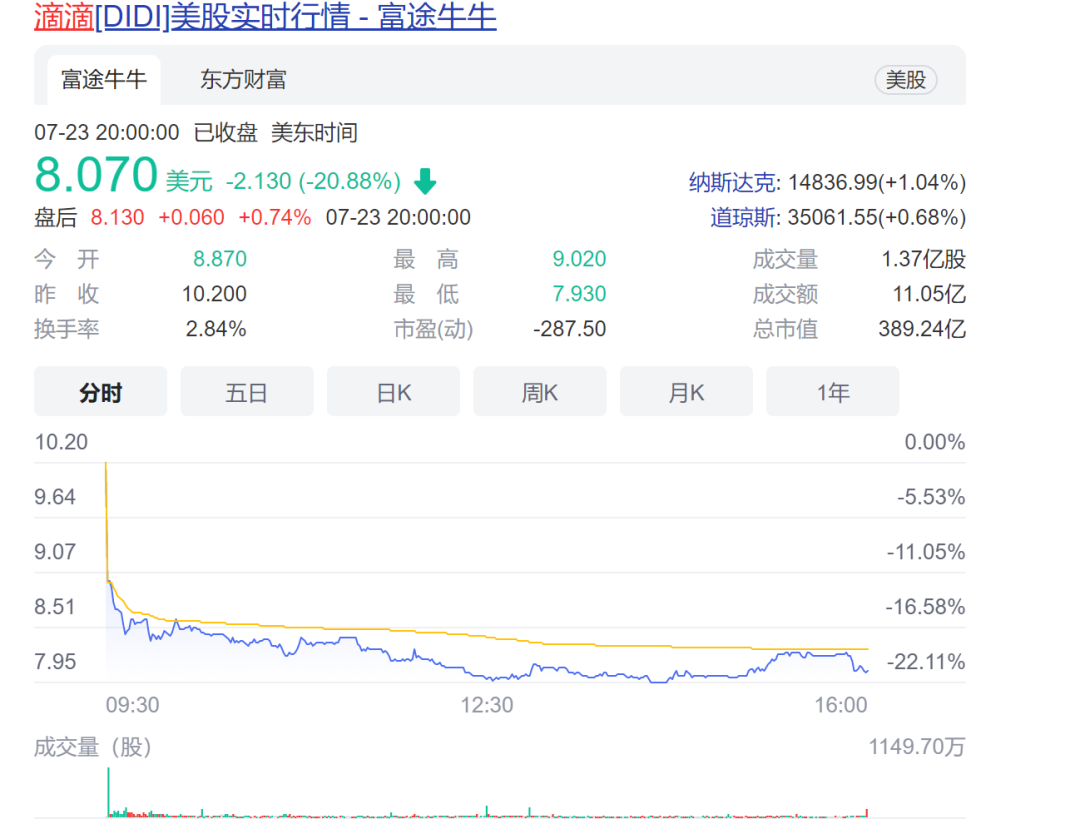The image size is (1080, 819).
Task: Click the 纳斯达克 value 14836.99(+1.04%)
Action: click(x=877, y=183)
